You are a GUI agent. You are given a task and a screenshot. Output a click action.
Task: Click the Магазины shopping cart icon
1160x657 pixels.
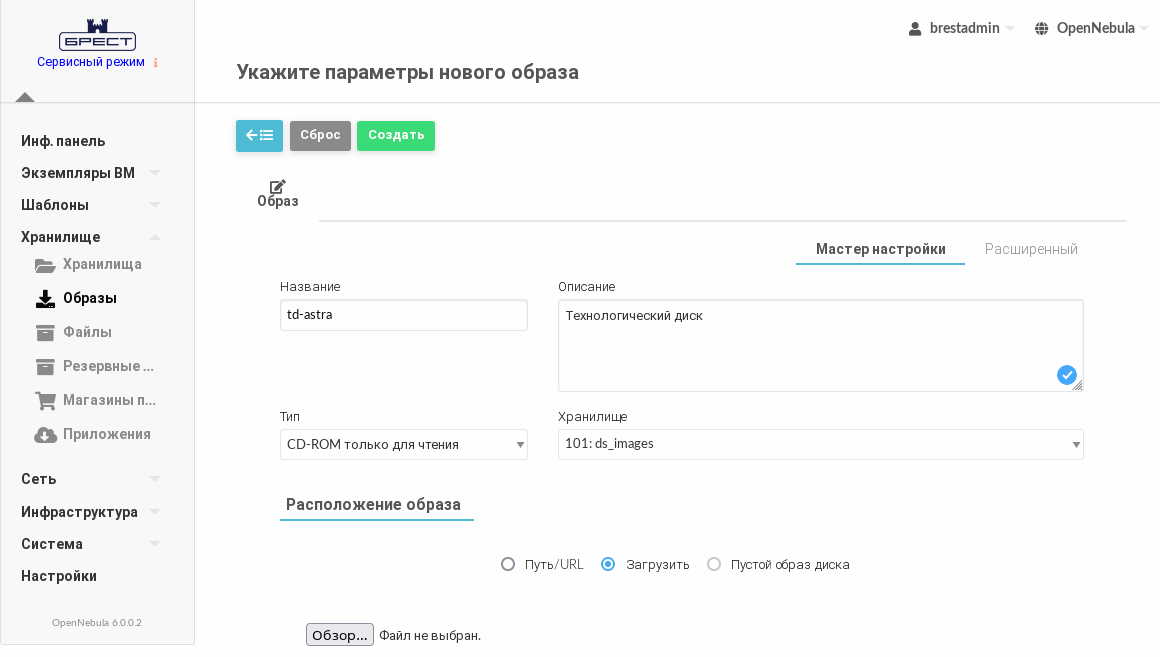tap(45, 401)
